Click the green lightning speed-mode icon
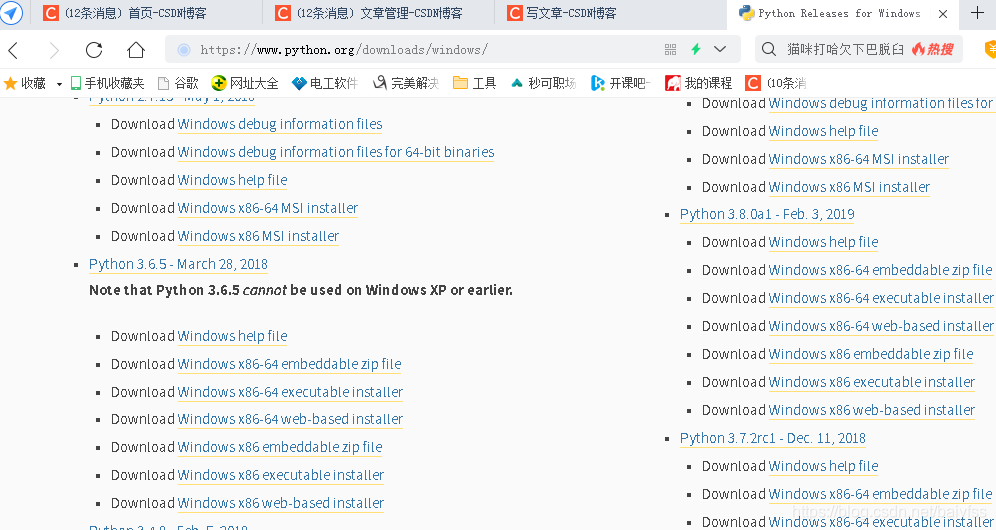Screen dimensions: 996x530 click(x=696, y=50)
